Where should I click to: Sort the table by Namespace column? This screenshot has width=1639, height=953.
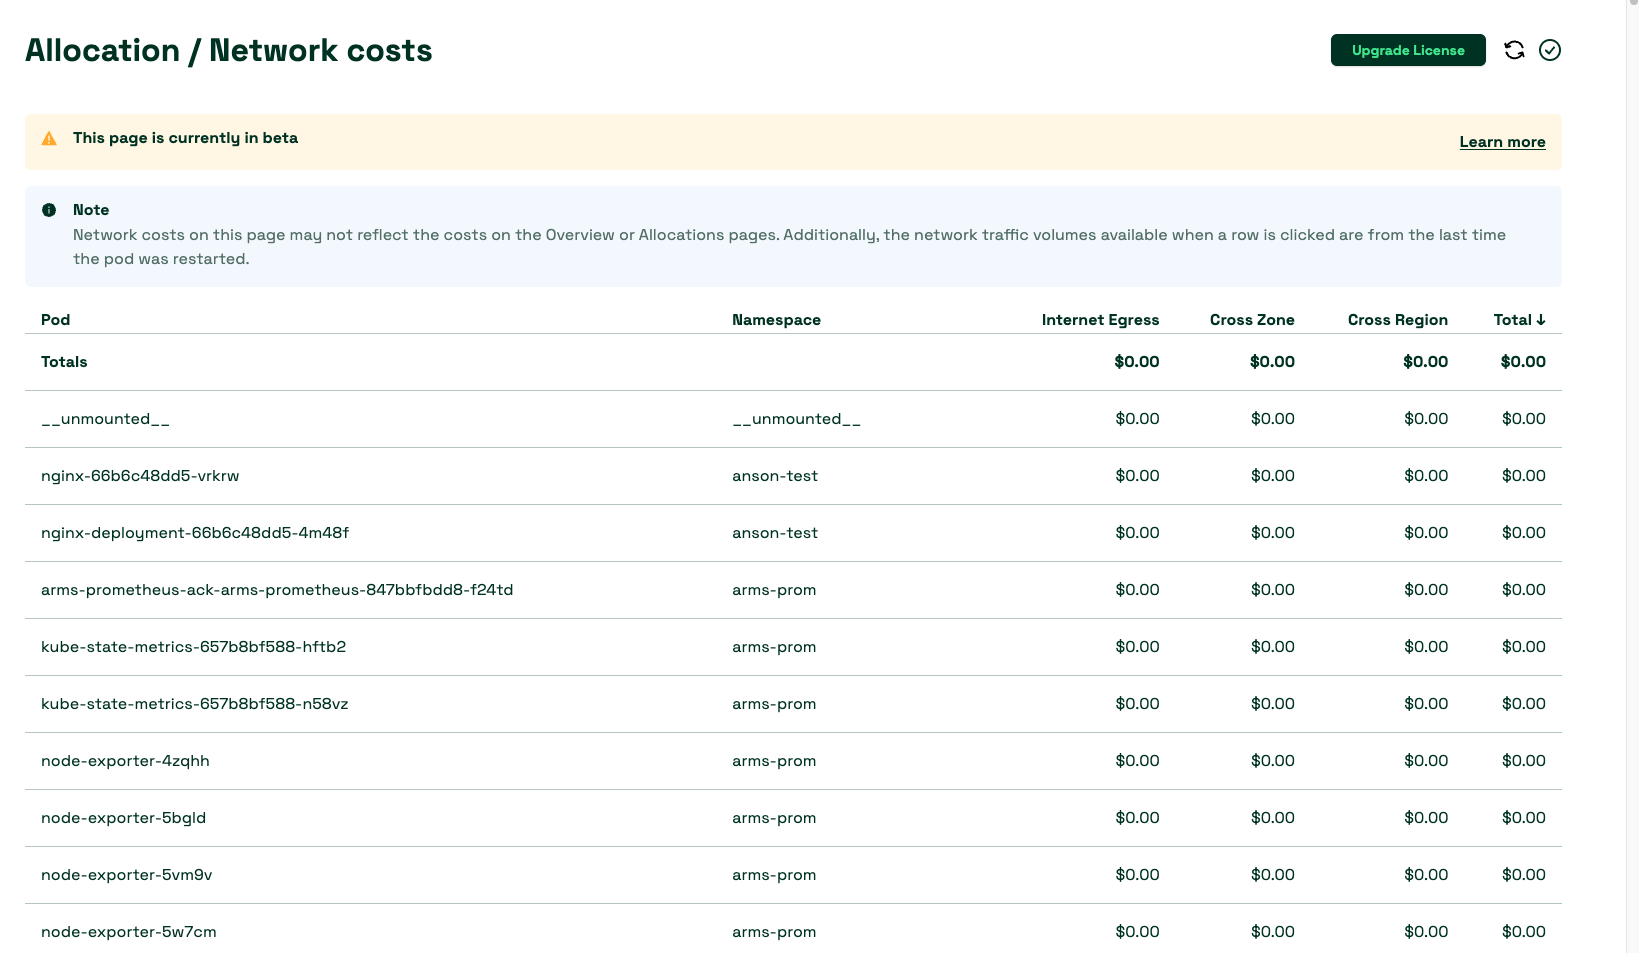pos(776,319)
